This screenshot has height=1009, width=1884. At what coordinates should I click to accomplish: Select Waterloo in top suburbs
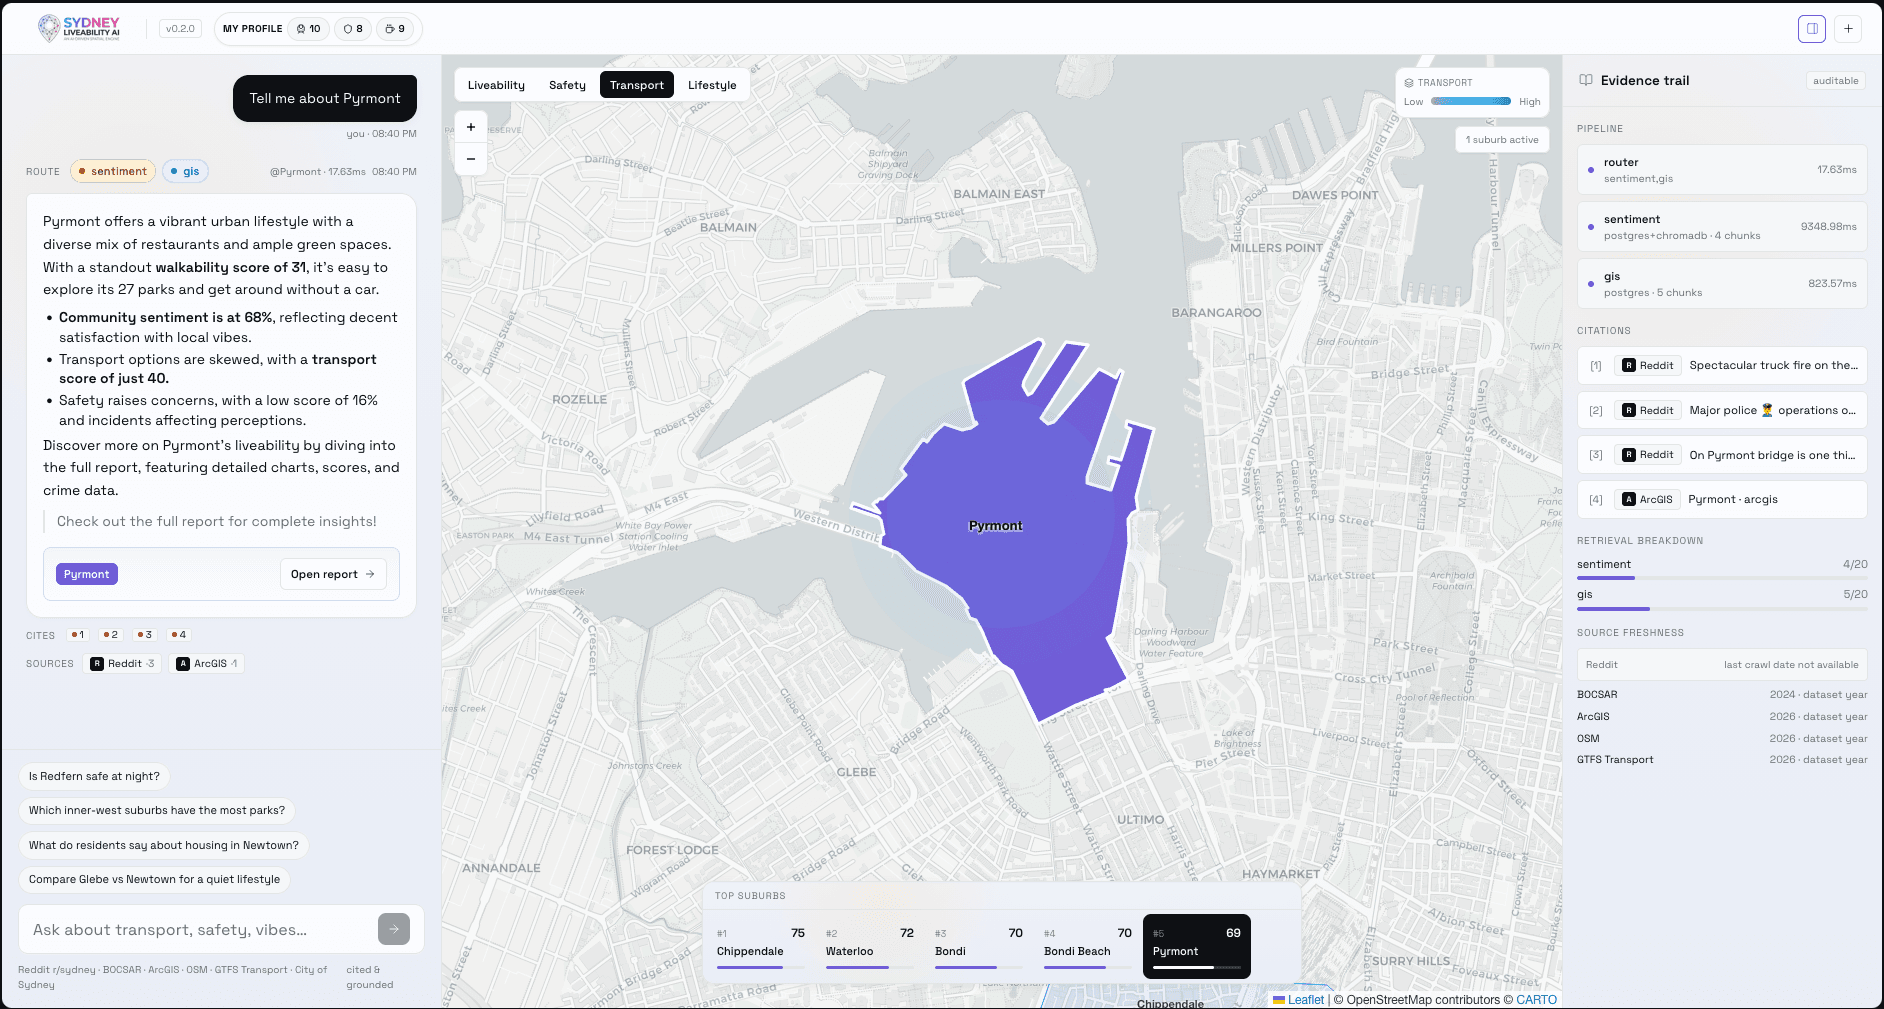(x=870, y=946)
